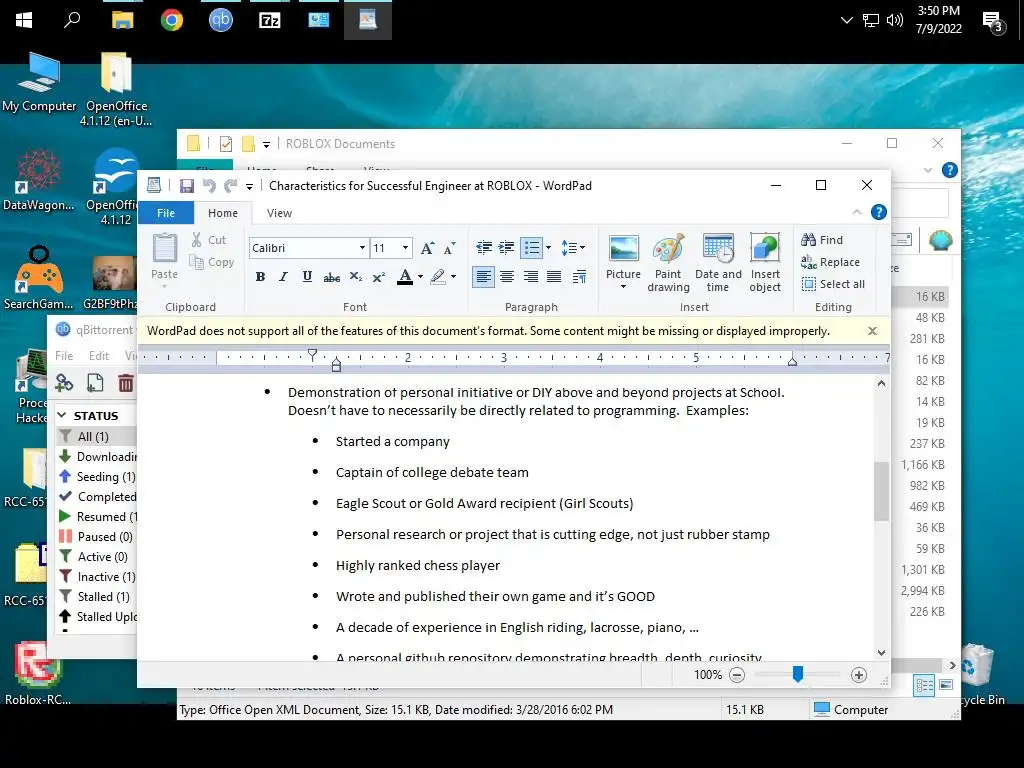
Task: Open Chrome from the taskbar
Action: pyautogui.click(x=172, y=20)
